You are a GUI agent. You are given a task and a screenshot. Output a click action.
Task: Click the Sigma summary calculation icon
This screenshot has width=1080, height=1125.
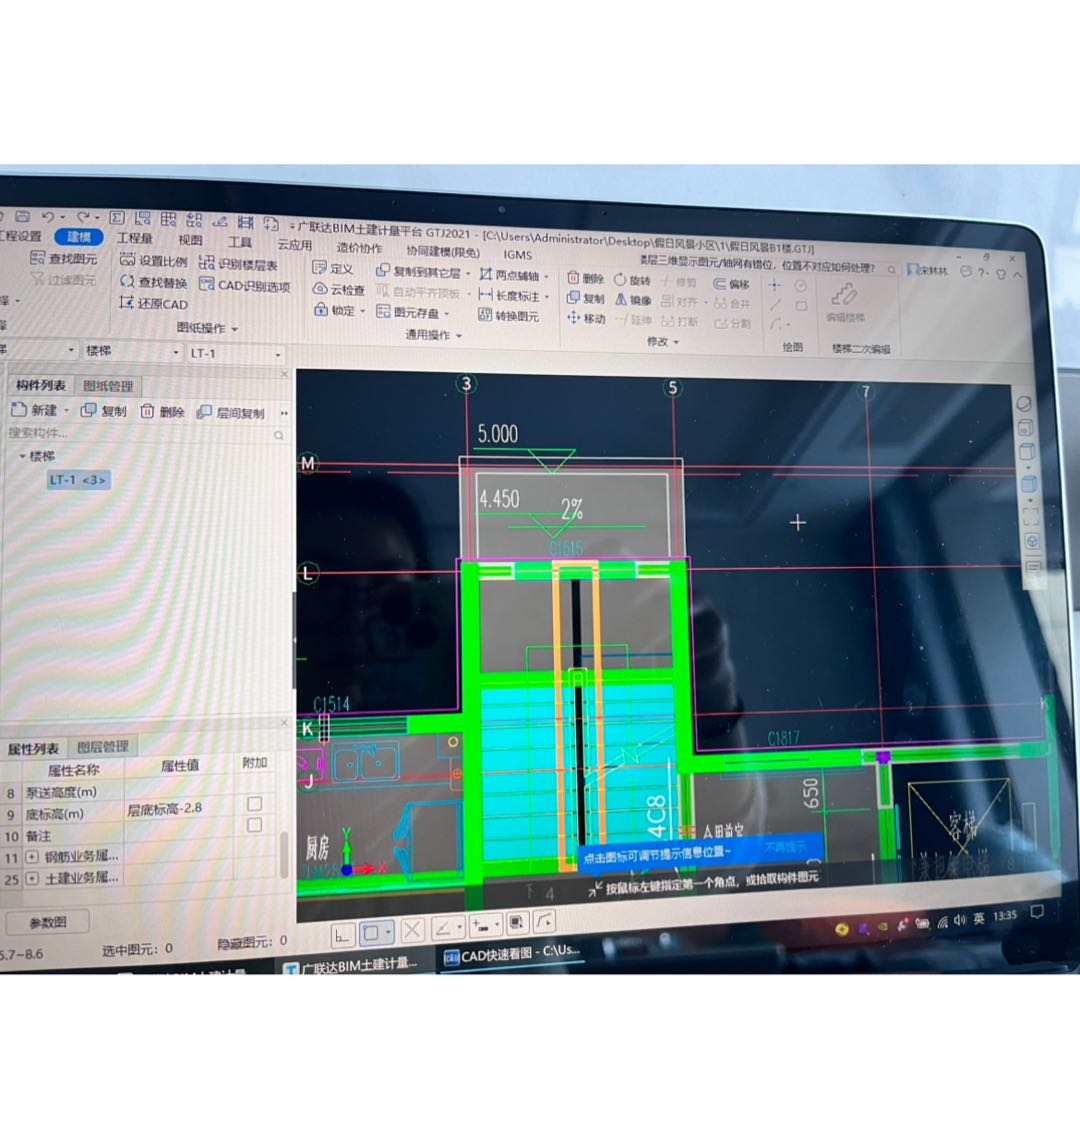pyautogui.click(x=116, y=217)
